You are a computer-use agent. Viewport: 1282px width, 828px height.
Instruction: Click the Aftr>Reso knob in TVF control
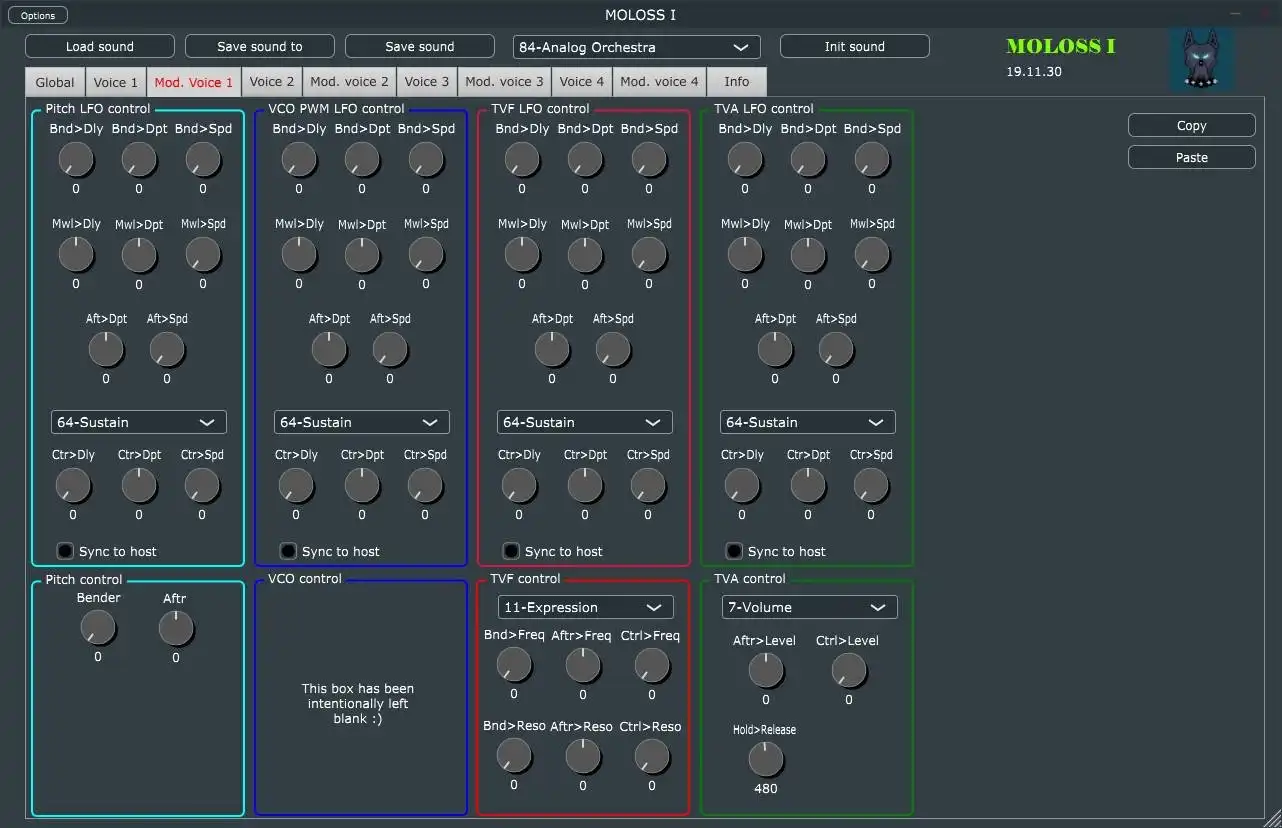coord(583,756)
